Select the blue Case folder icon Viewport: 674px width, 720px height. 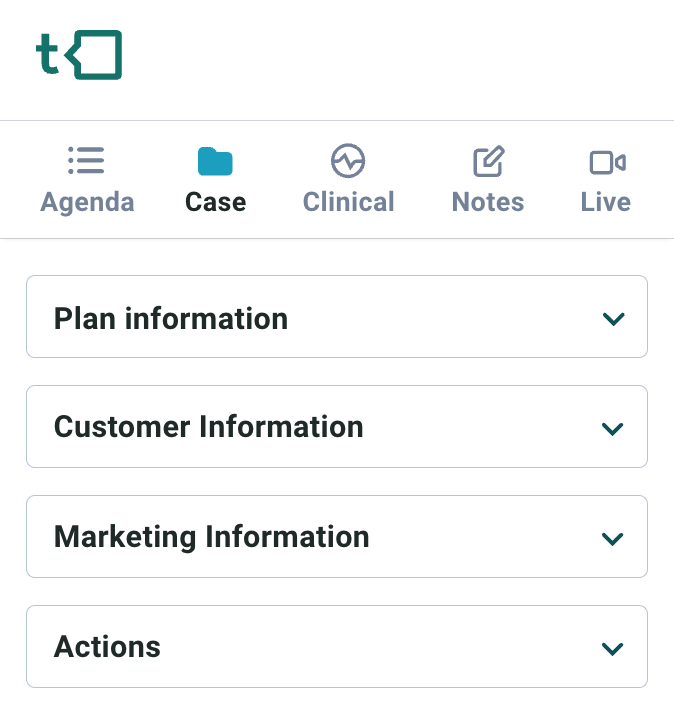click(x=215, y=161)
